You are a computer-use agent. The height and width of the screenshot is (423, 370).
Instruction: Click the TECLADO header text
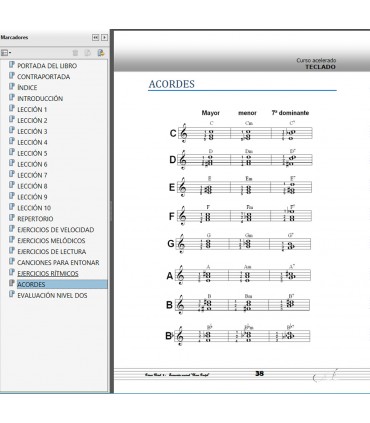(x=320, y=67)
